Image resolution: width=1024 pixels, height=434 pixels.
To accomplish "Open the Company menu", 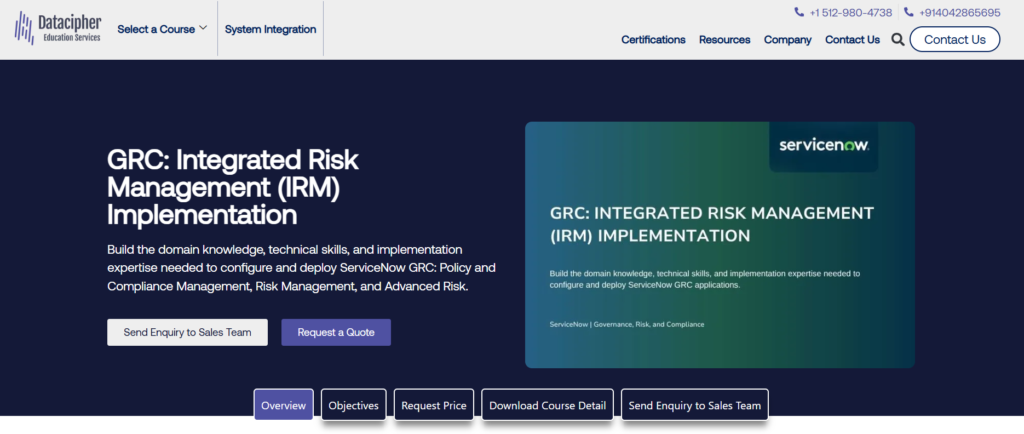I will [788, 40].
